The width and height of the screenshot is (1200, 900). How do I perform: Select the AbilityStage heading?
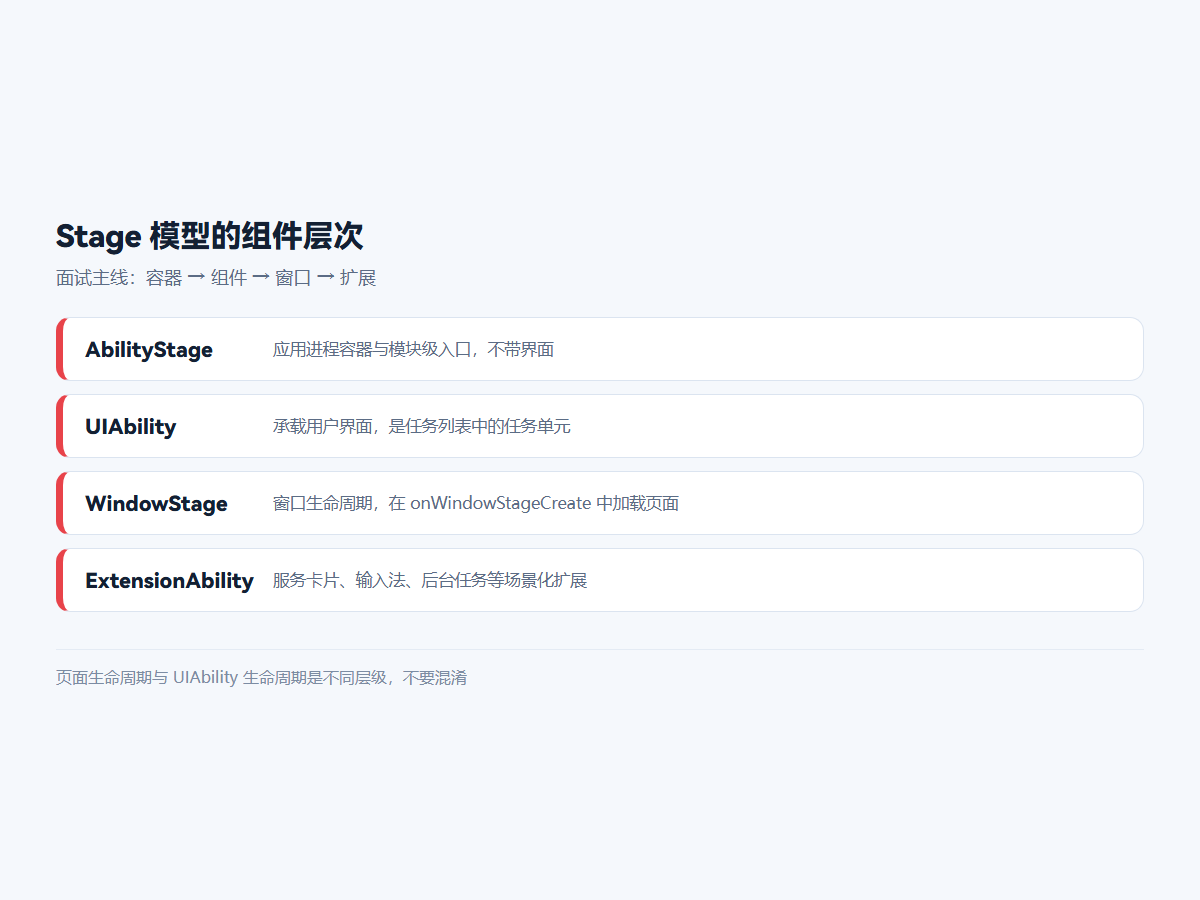(x=149, y=350)
